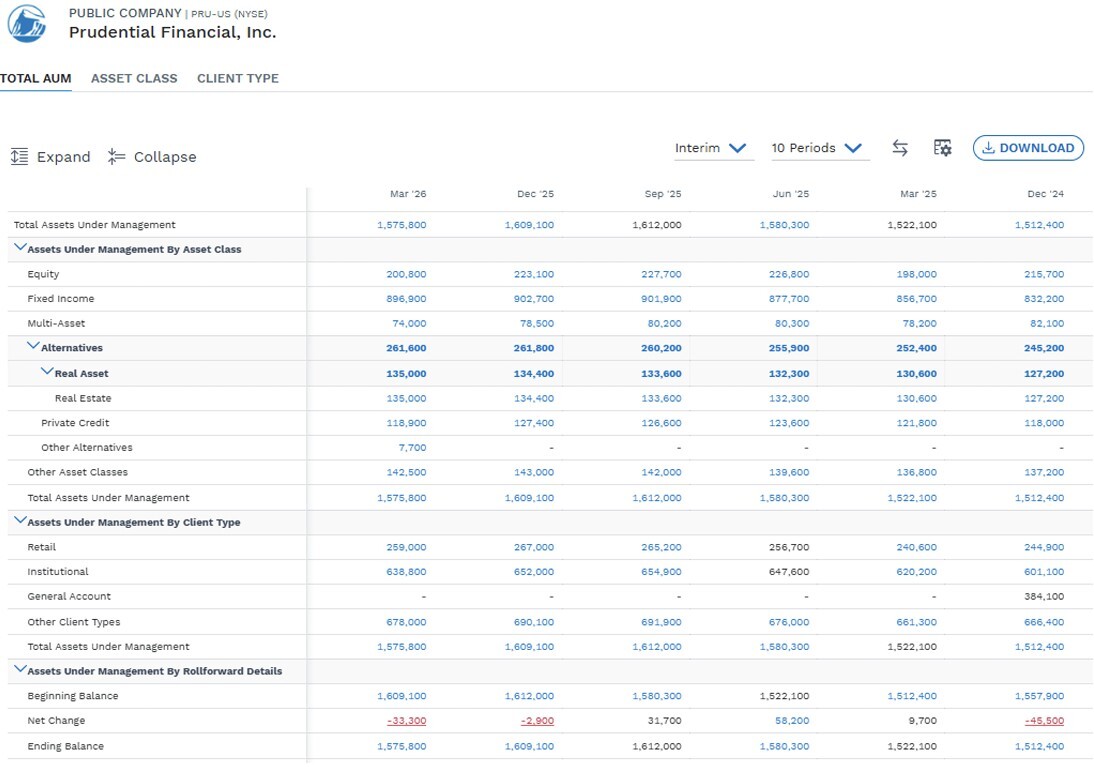Click the DOWNLOAD button
The height and width of the screenshot is (767, 1094).
click(1028, 148)
